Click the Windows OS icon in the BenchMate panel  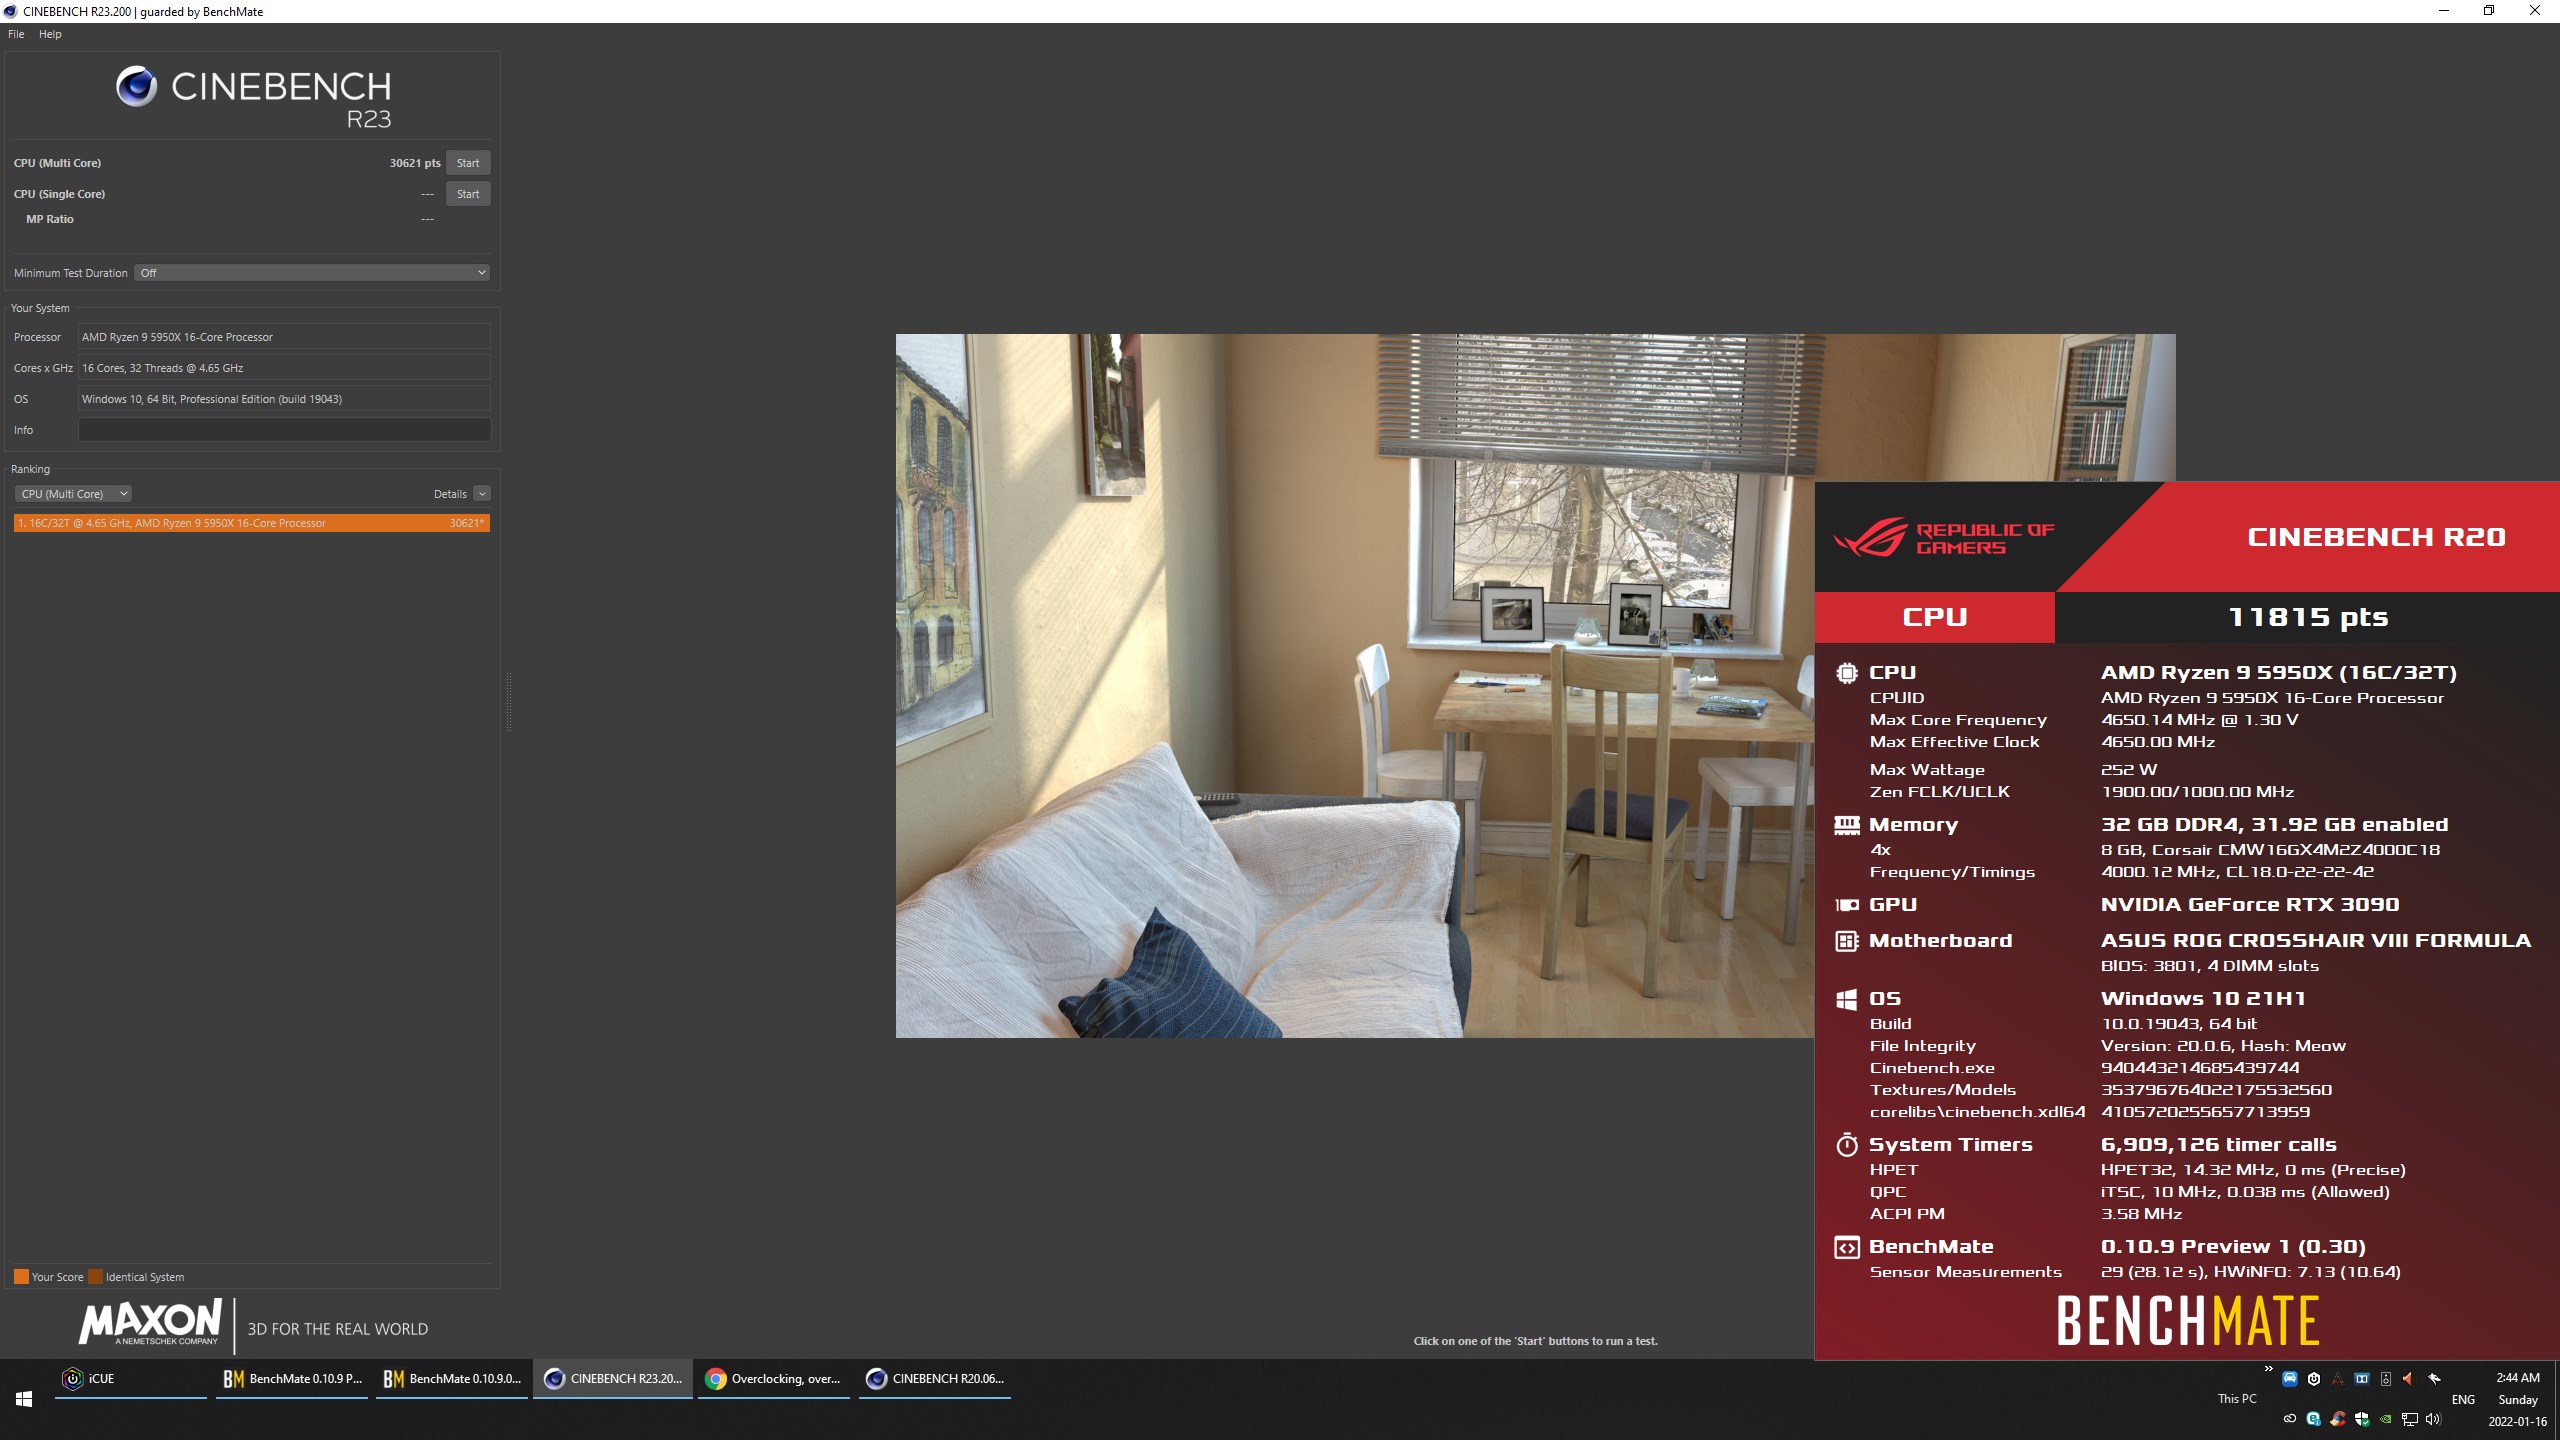click(1846, 999)
